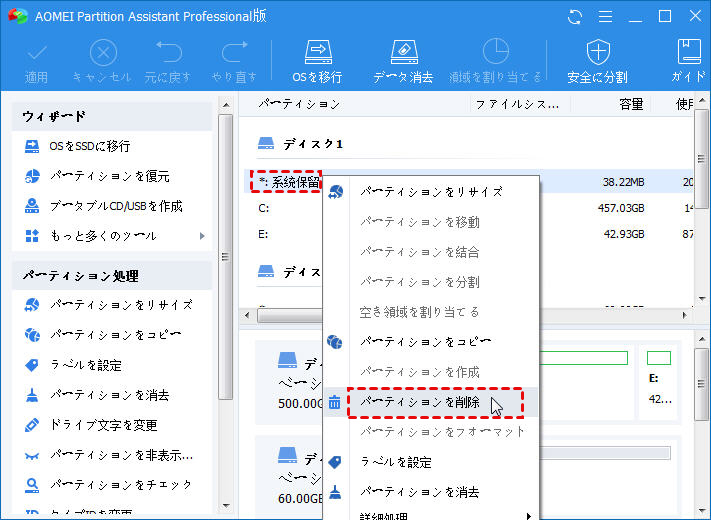711x520 pixels.
Task: Click the sidebar scrollbar down arrow
Action: pos(226,505)
